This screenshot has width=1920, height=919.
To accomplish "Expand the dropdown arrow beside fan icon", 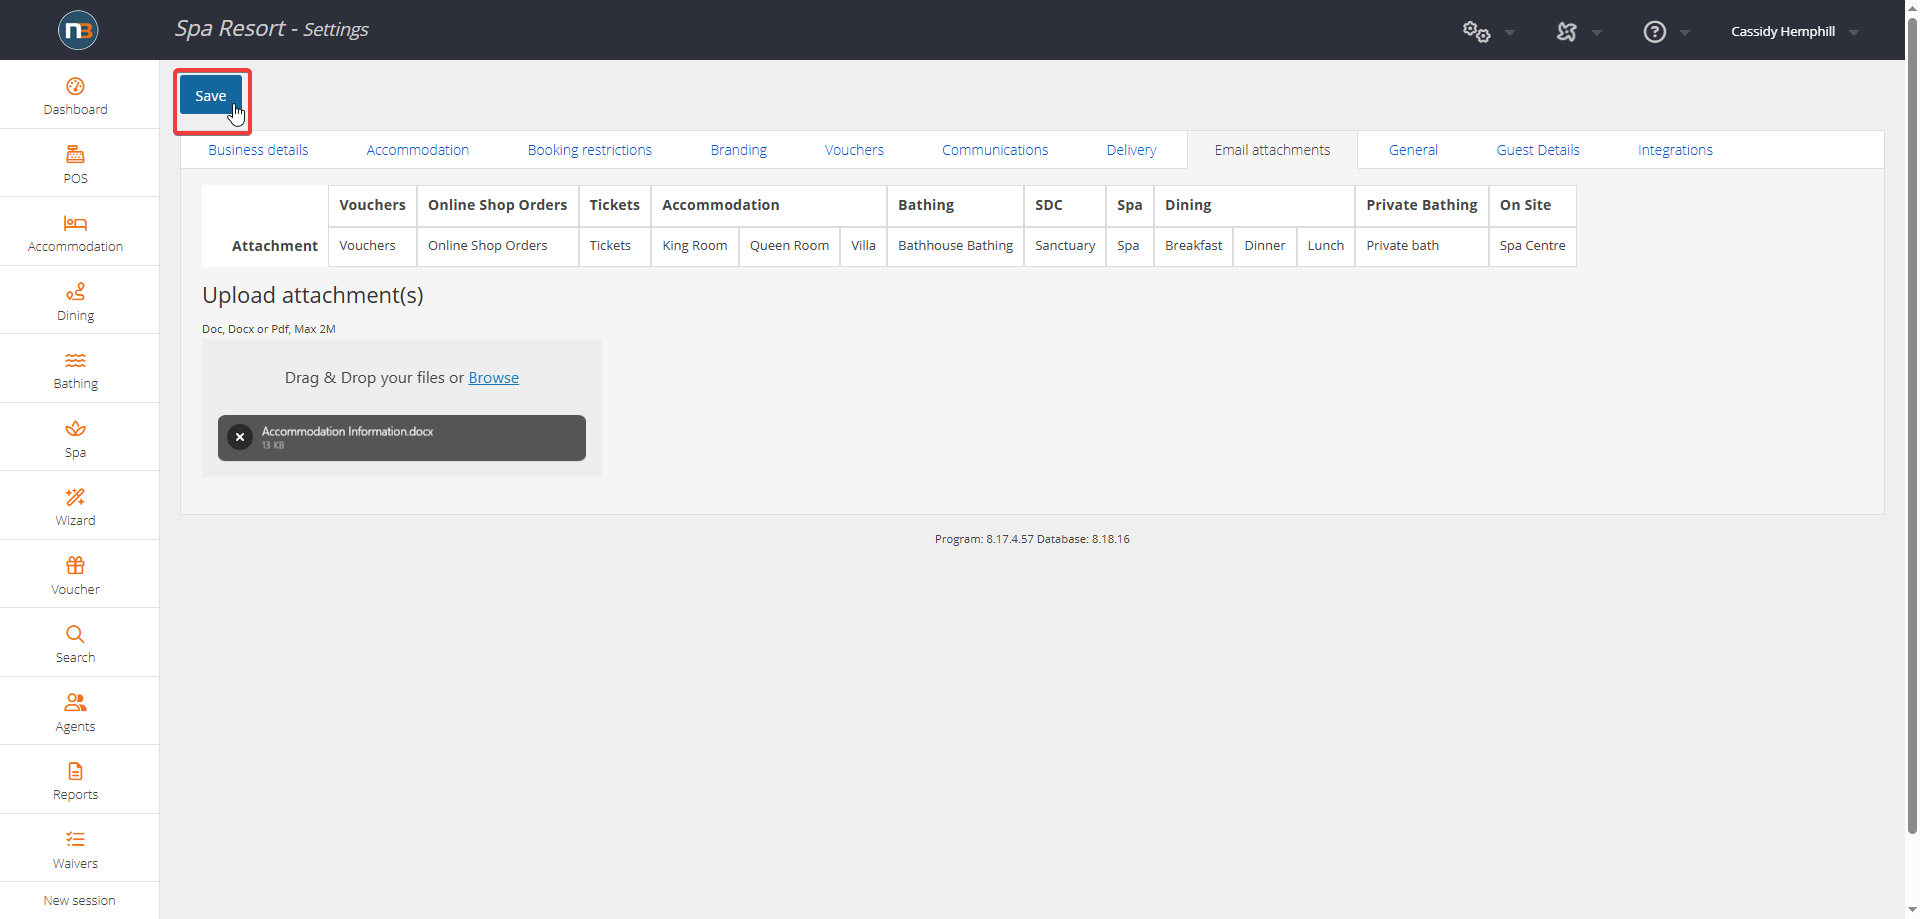I will [1597, 33].
